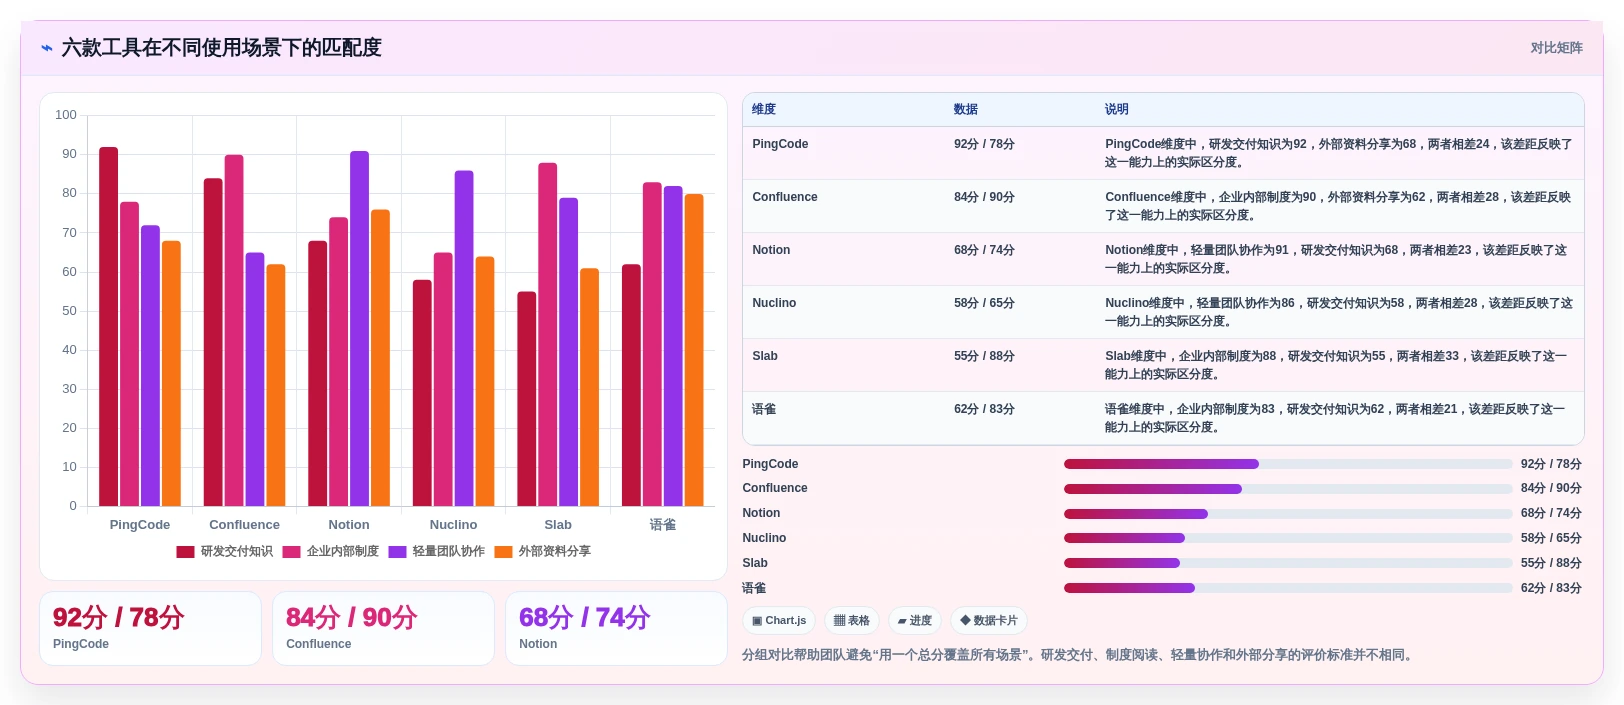This screenshot has width=1624, height=705.
Task: Click the 说明 column header
Action: (x=1117, y=110)
